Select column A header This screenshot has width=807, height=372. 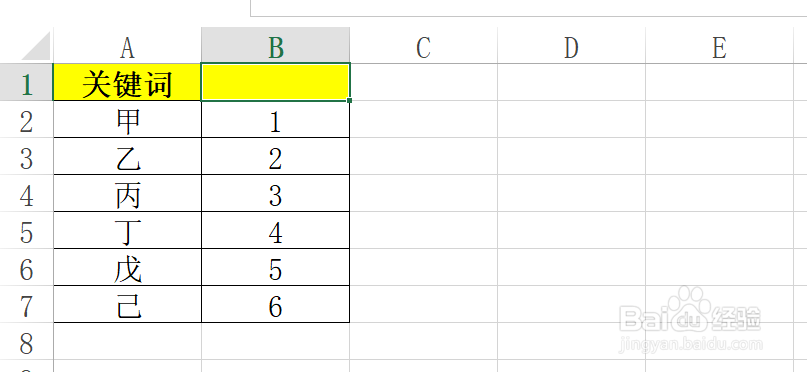(x=127, y=46)
